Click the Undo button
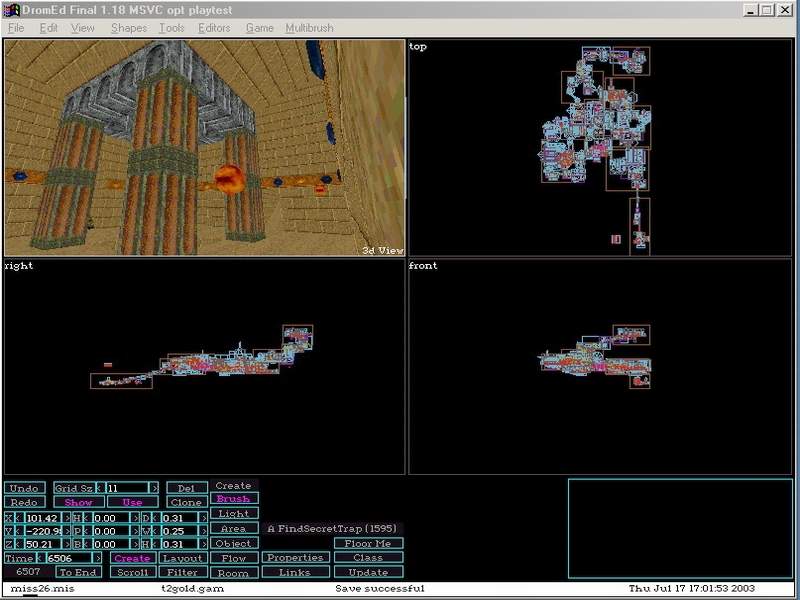 pos(24,488)
